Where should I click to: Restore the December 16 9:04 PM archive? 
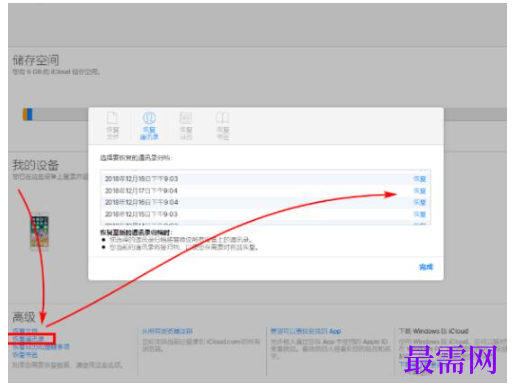pos(420,202)
